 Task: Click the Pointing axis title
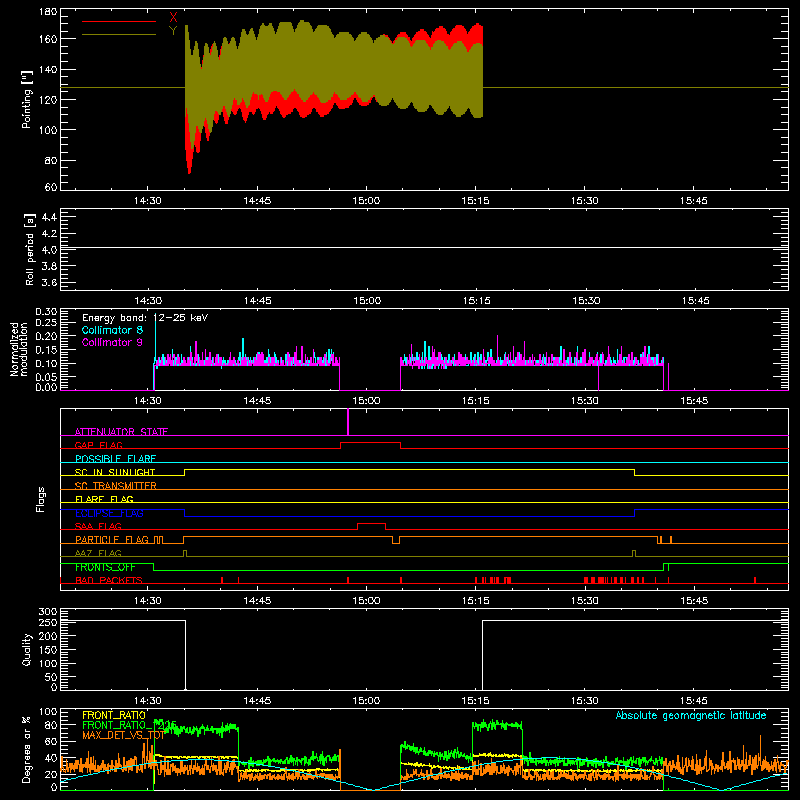[x=27, y=99]
